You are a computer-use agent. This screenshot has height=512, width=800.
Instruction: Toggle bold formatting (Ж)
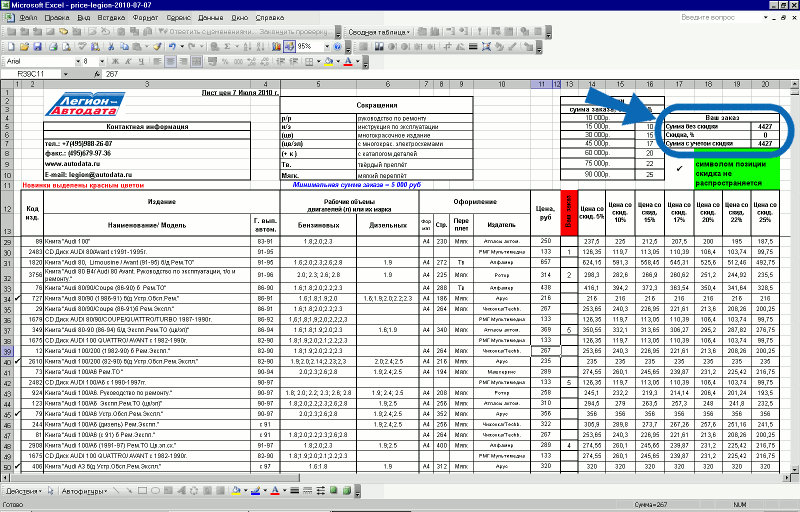coord(115,62)
